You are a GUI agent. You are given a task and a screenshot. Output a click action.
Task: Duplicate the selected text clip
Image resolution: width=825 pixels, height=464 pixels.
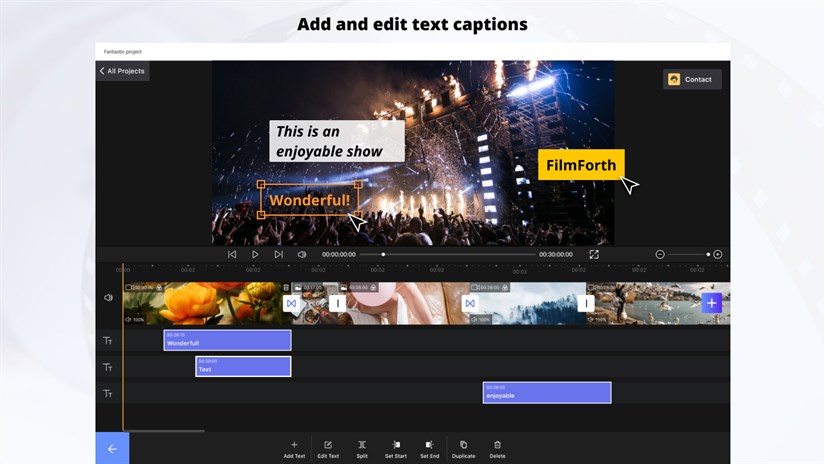tap(463, 449)
